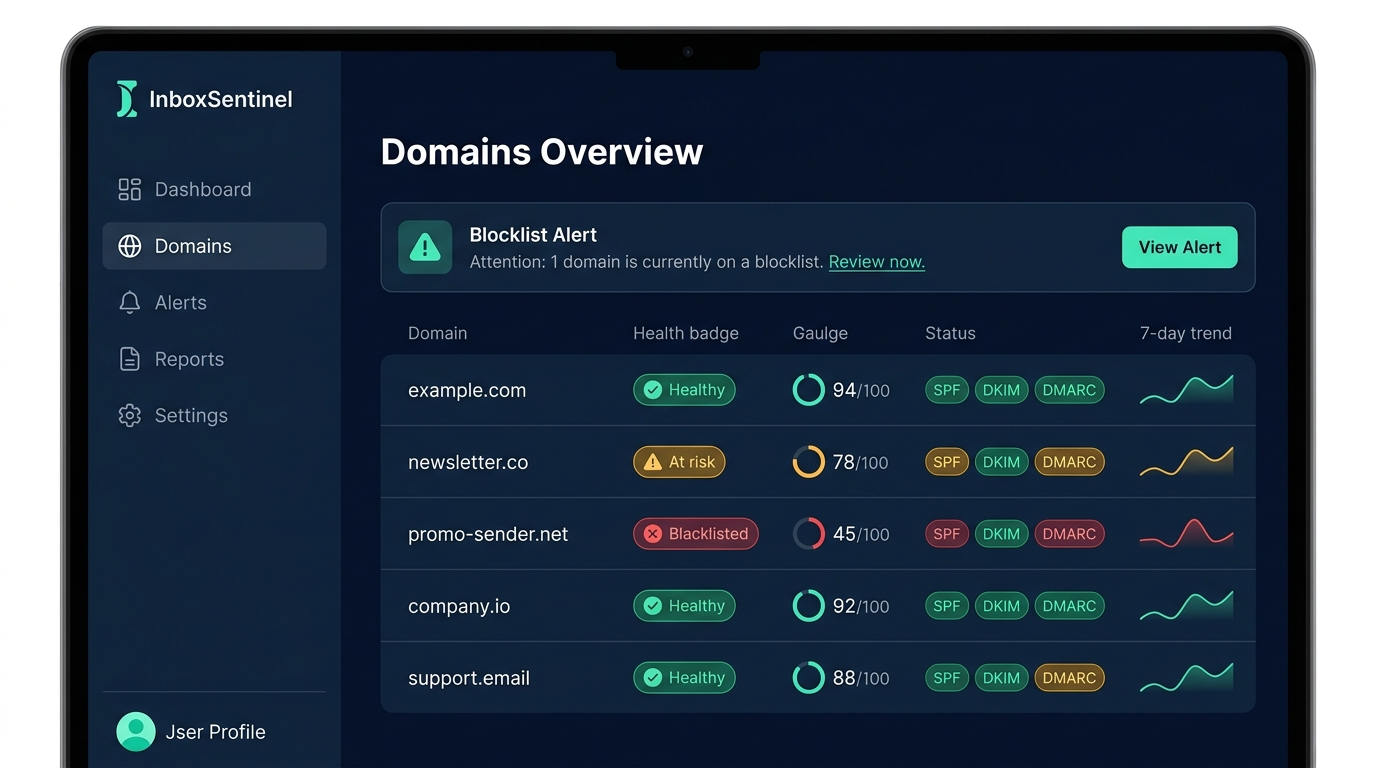Click DKIM status tag for example.com
Image resolution: width=1376 pixels, height=768 pixels.
[x=1001, y=390]
